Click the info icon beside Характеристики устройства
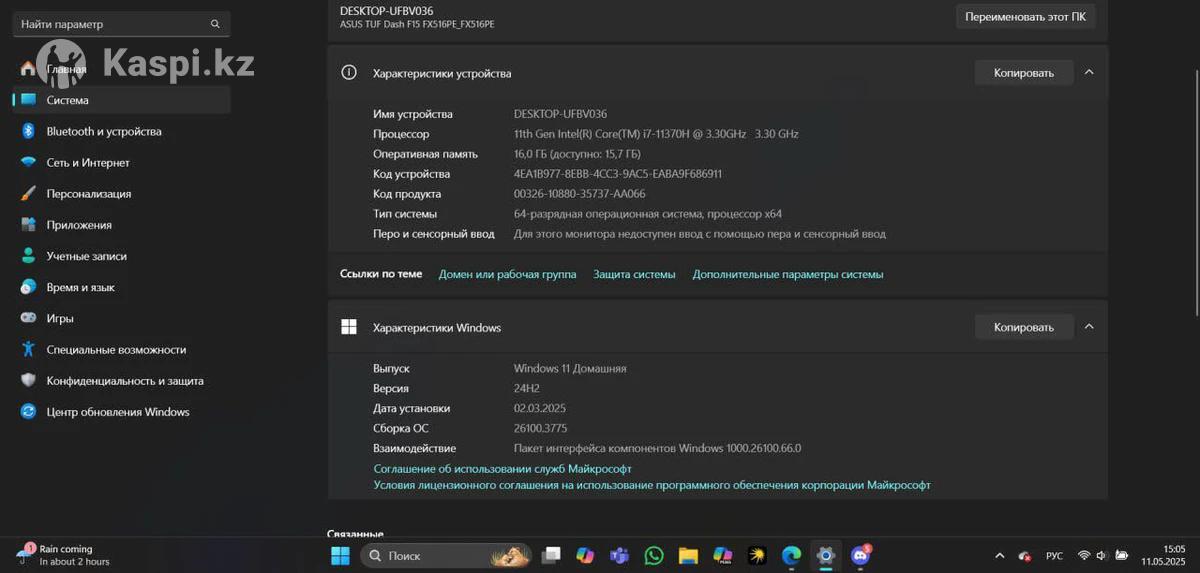This screenshot has height=573, width=1200. tap(349, 73)
